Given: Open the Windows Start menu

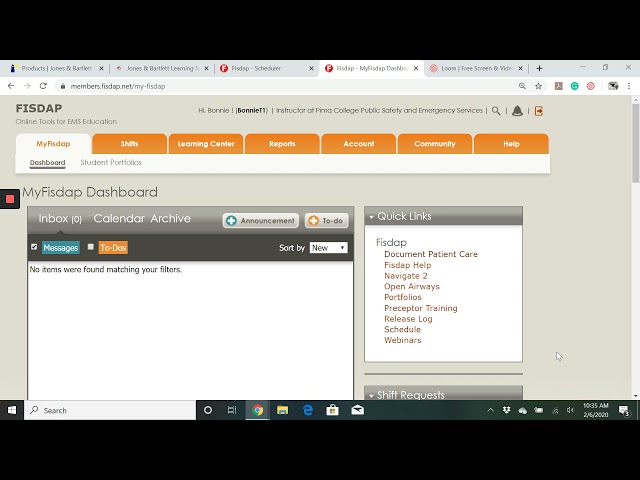Looking at the screenshot, I should tap(11, 410).
